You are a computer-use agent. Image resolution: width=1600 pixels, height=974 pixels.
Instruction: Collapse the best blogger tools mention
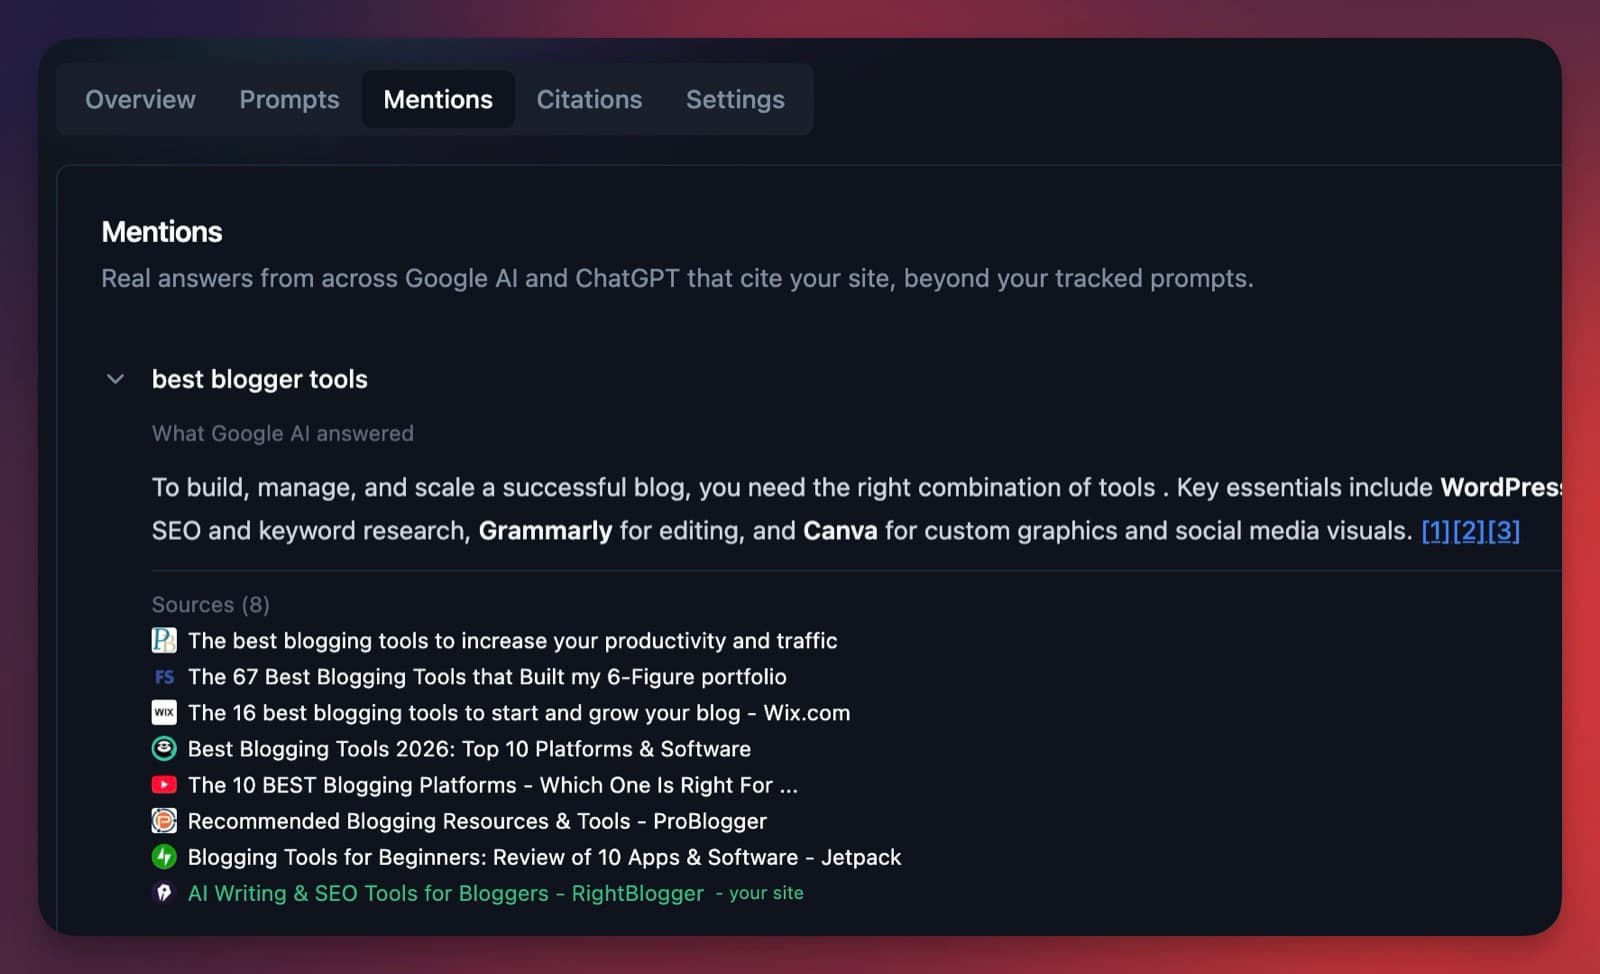coord(115,379)
